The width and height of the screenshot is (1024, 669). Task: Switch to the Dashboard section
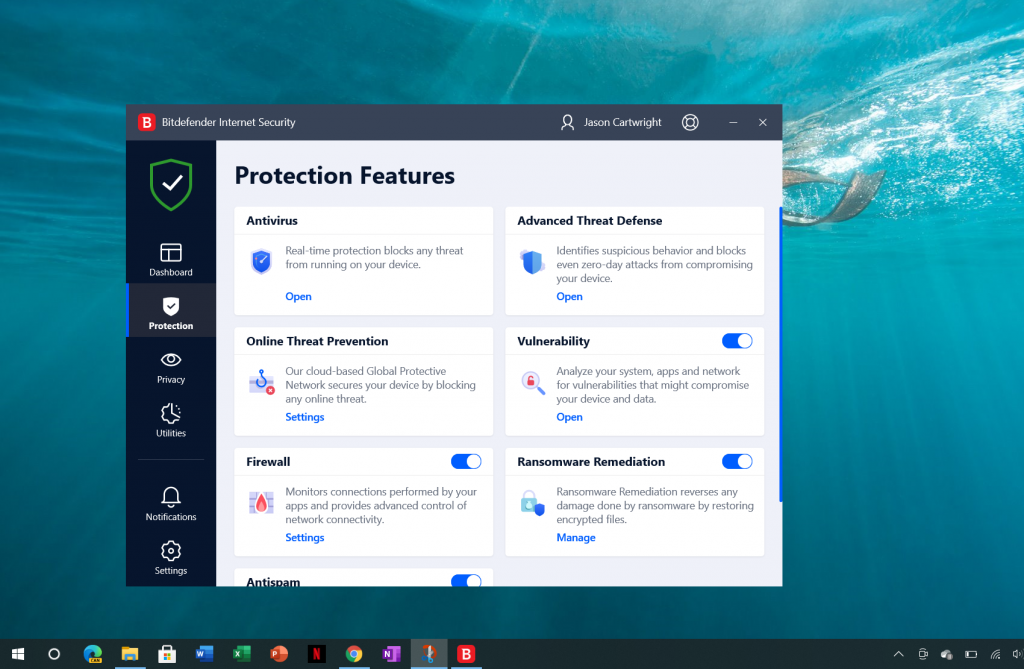170,258
